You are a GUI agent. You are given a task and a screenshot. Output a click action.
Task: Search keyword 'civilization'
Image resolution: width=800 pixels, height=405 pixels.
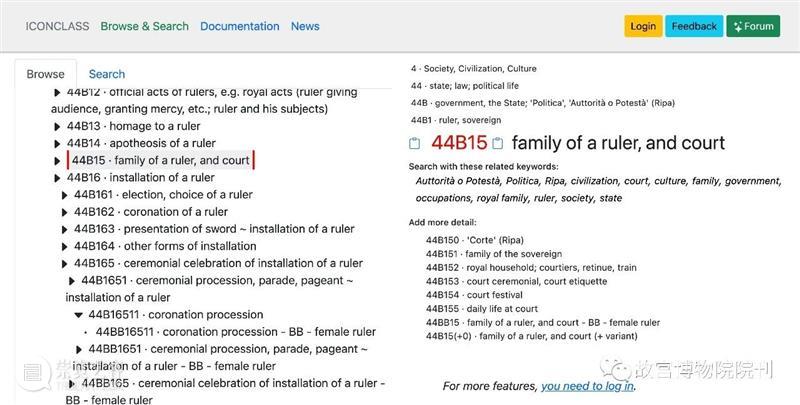594,181
